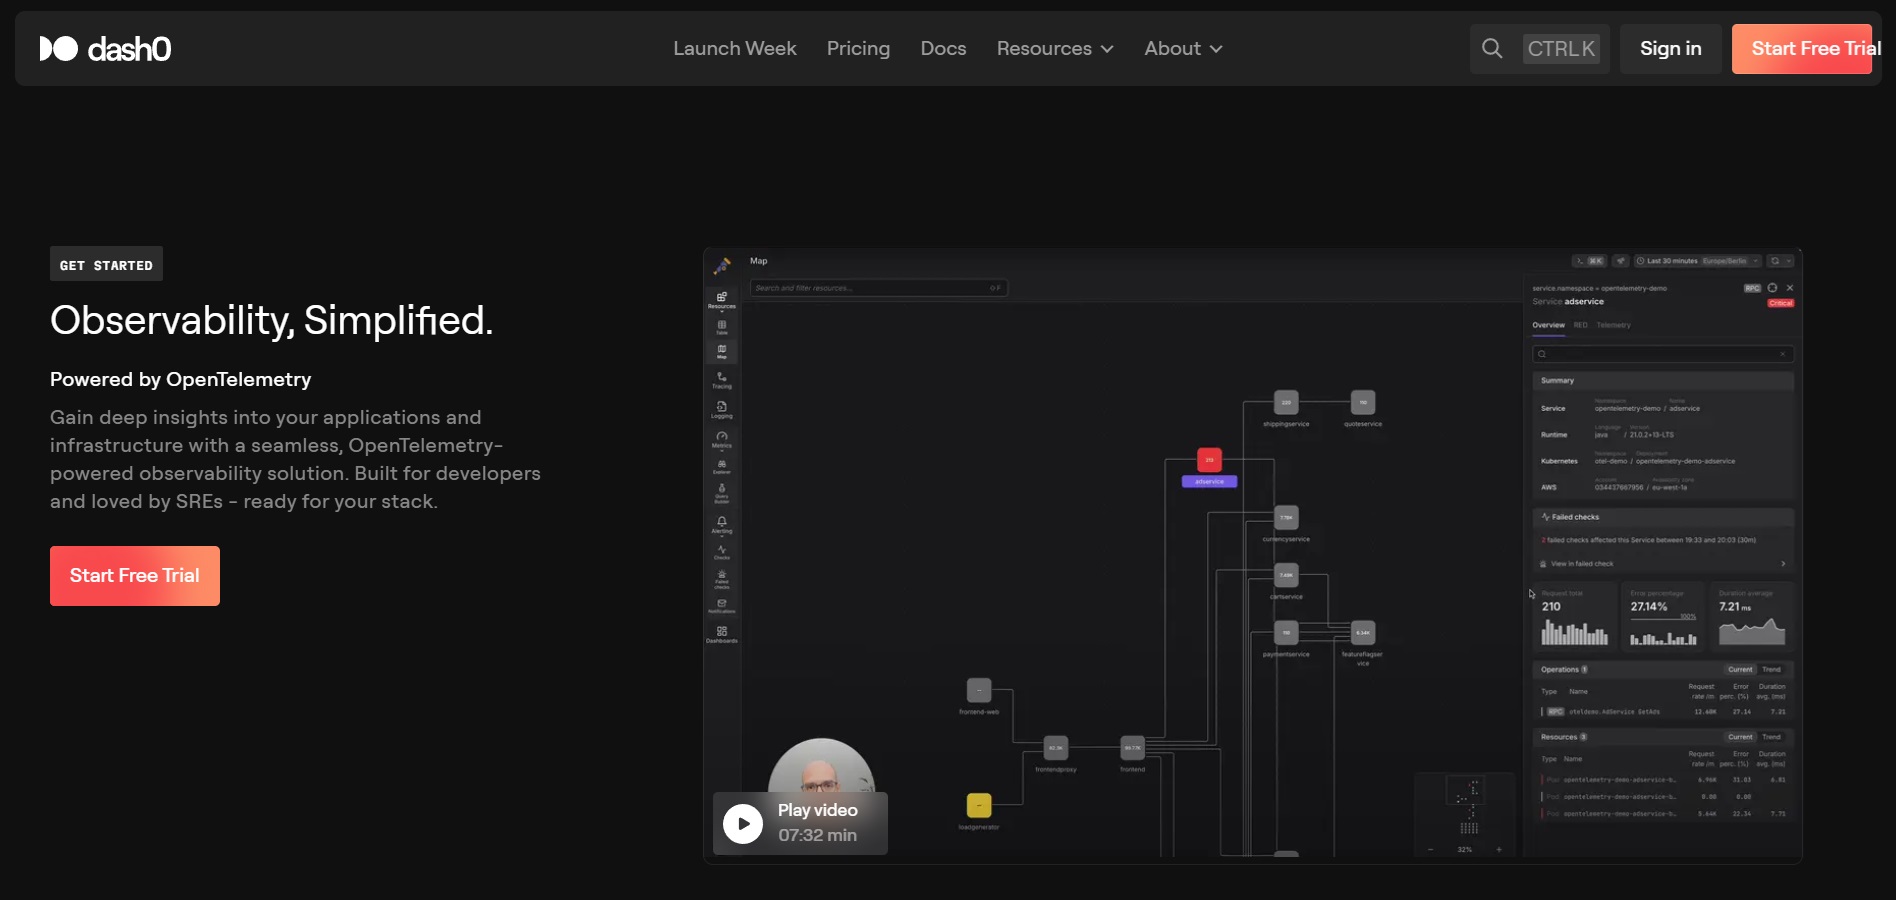Image resolution: width=1896 pixels, height=900 pixels.
Task: Open the Checks sidebar icon in the preview
Action: coord(722,552)
